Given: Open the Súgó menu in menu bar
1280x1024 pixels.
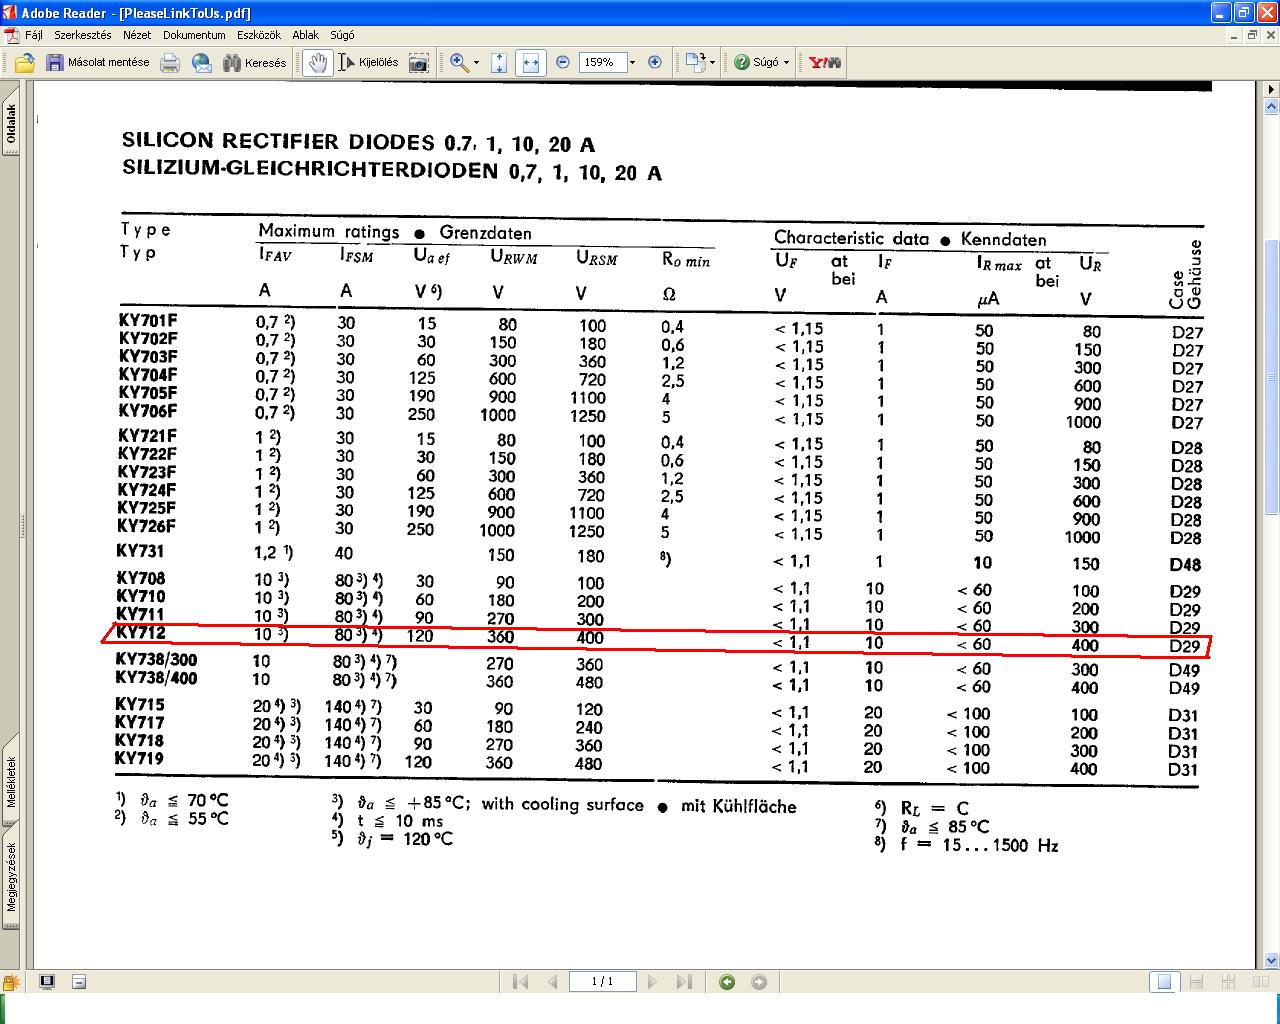Looking at the screenshot, I should pyautogui.click(x=342, y=35).
